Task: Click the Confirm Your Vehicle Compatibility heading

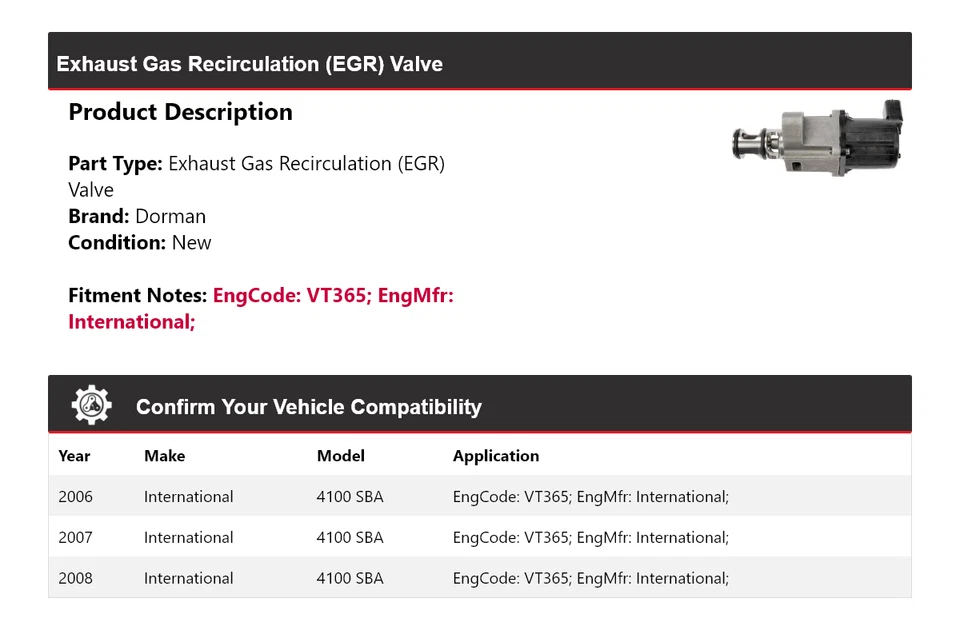Action: coord(308,407)
